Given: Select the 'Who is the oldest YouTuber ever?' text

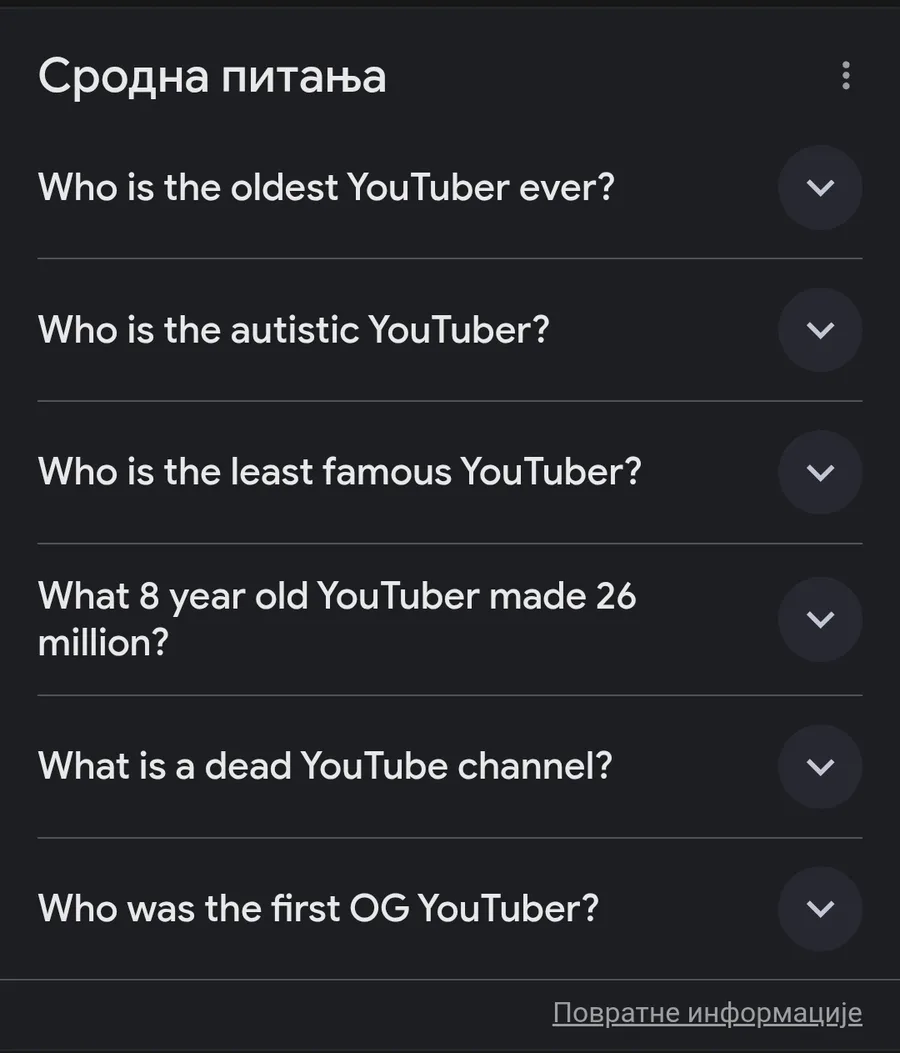Looking at the screenshot, I should tap(326, 188).
